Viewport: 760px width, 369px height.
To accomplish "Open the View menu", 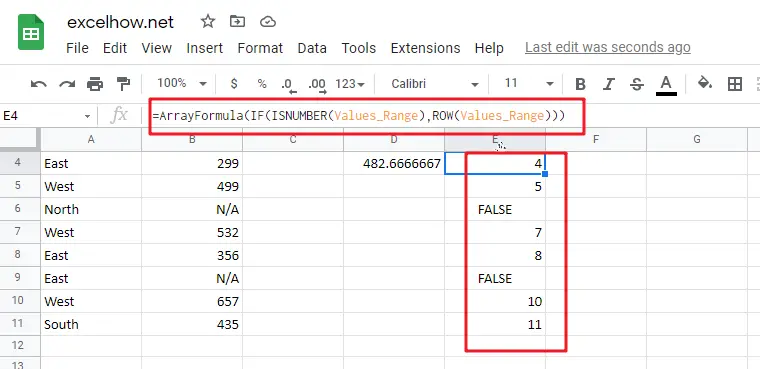I will tap(157, 48).
